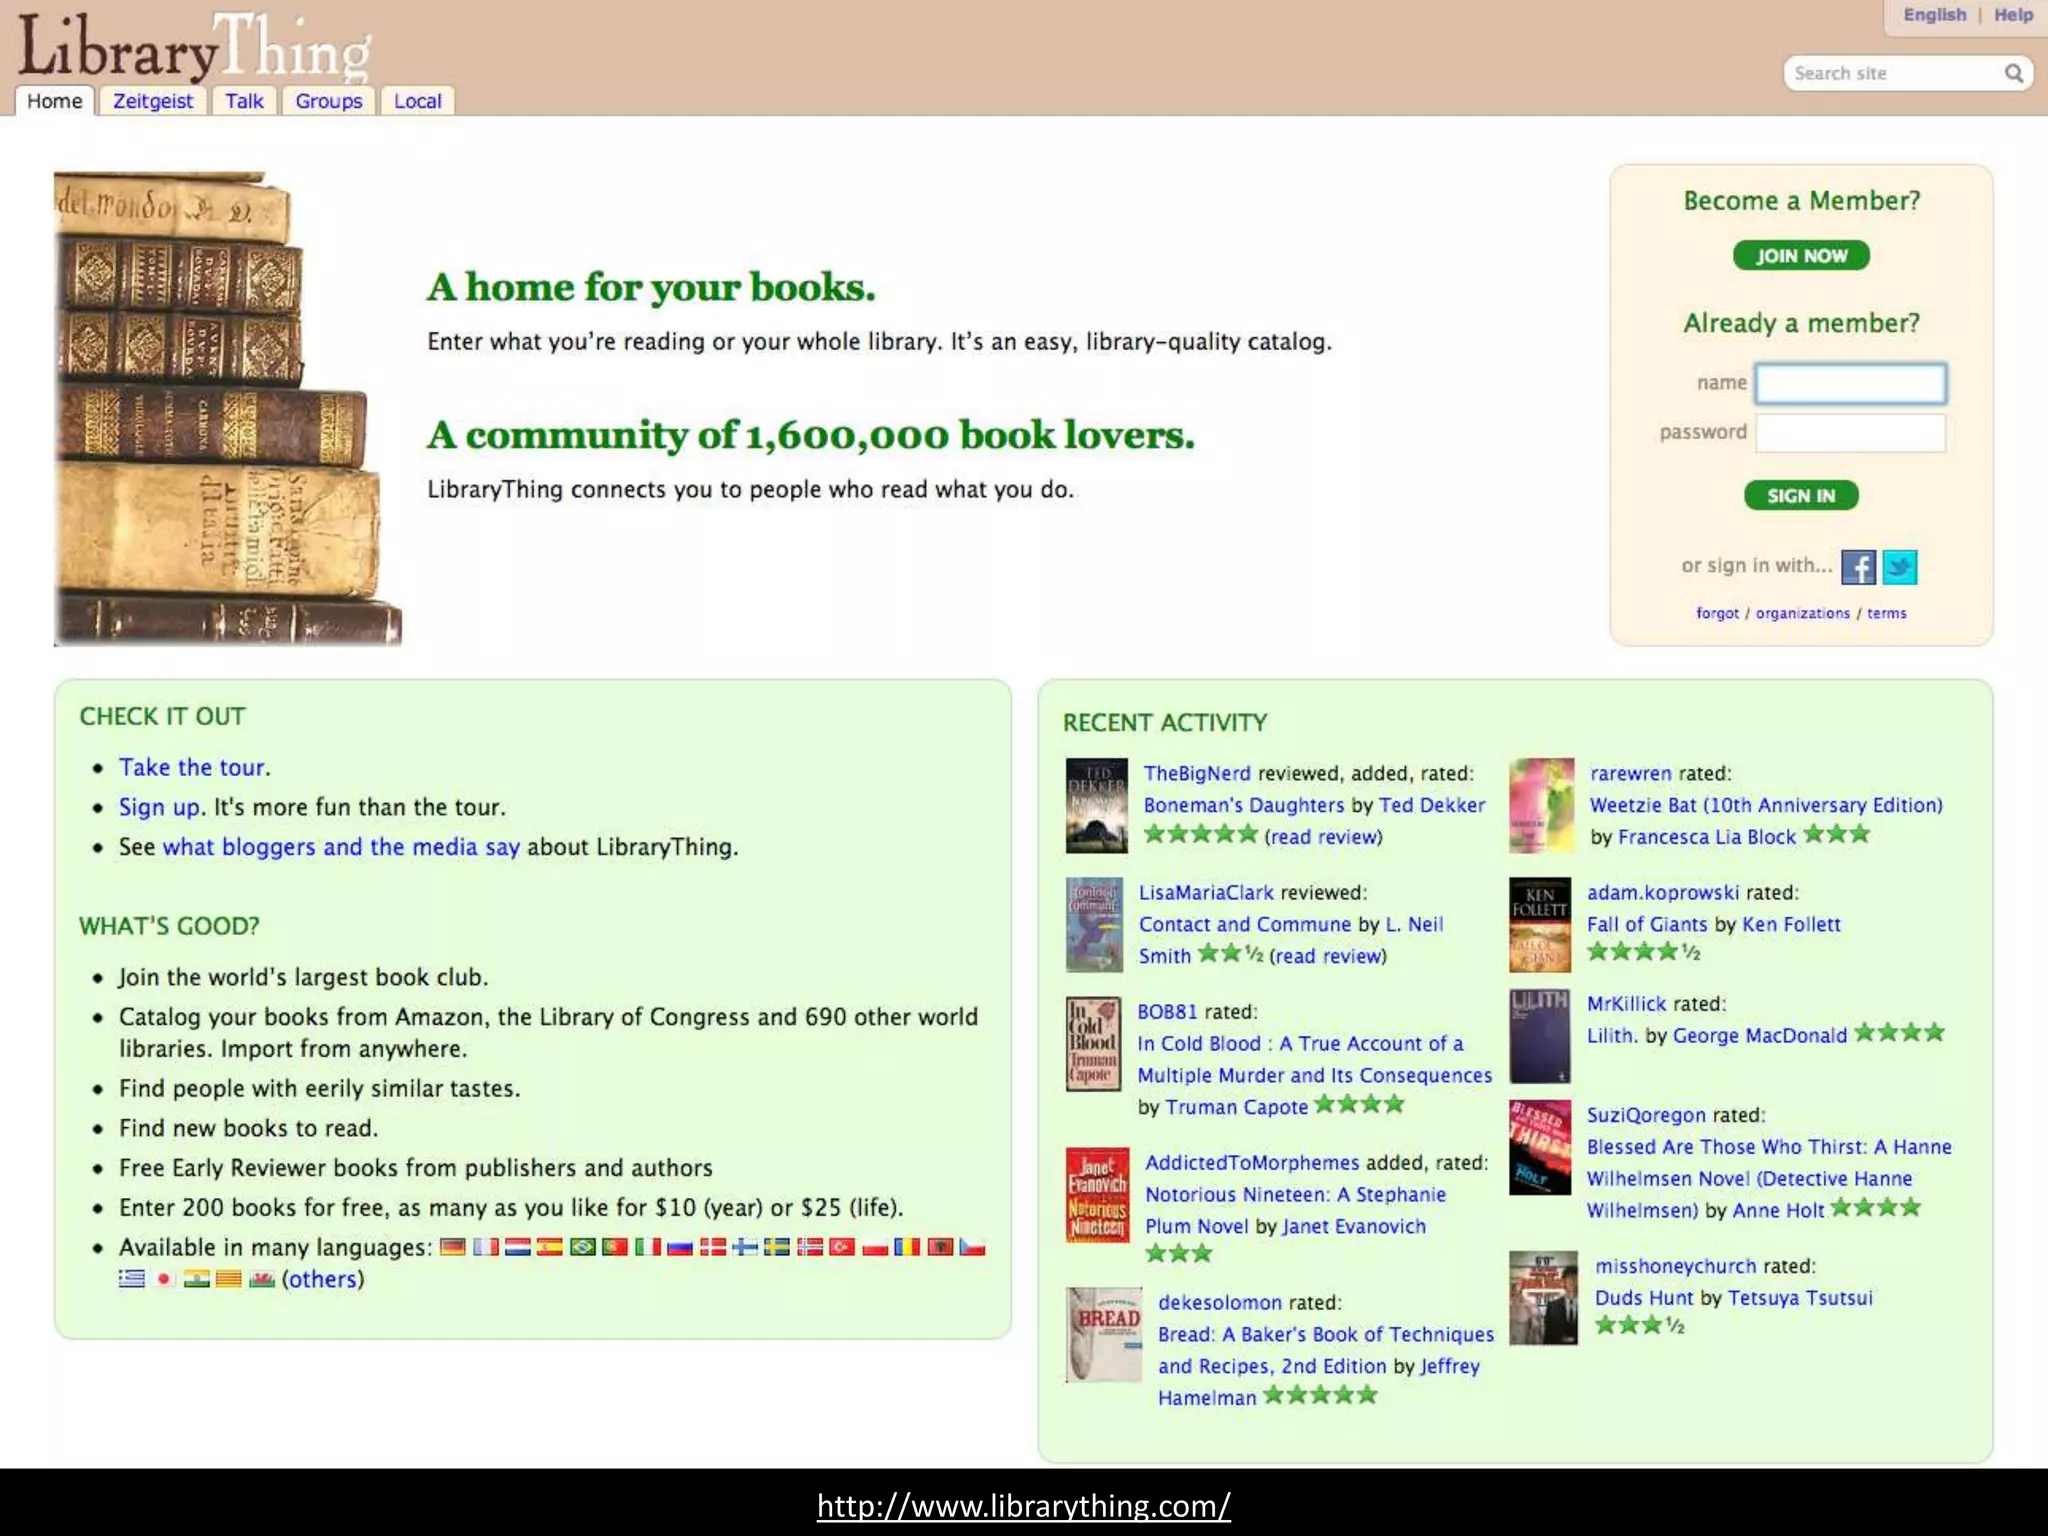The width and height of the screenshot is (2048, 1536).
Task: Open the Help link
Action: (x=2013, y=15)
